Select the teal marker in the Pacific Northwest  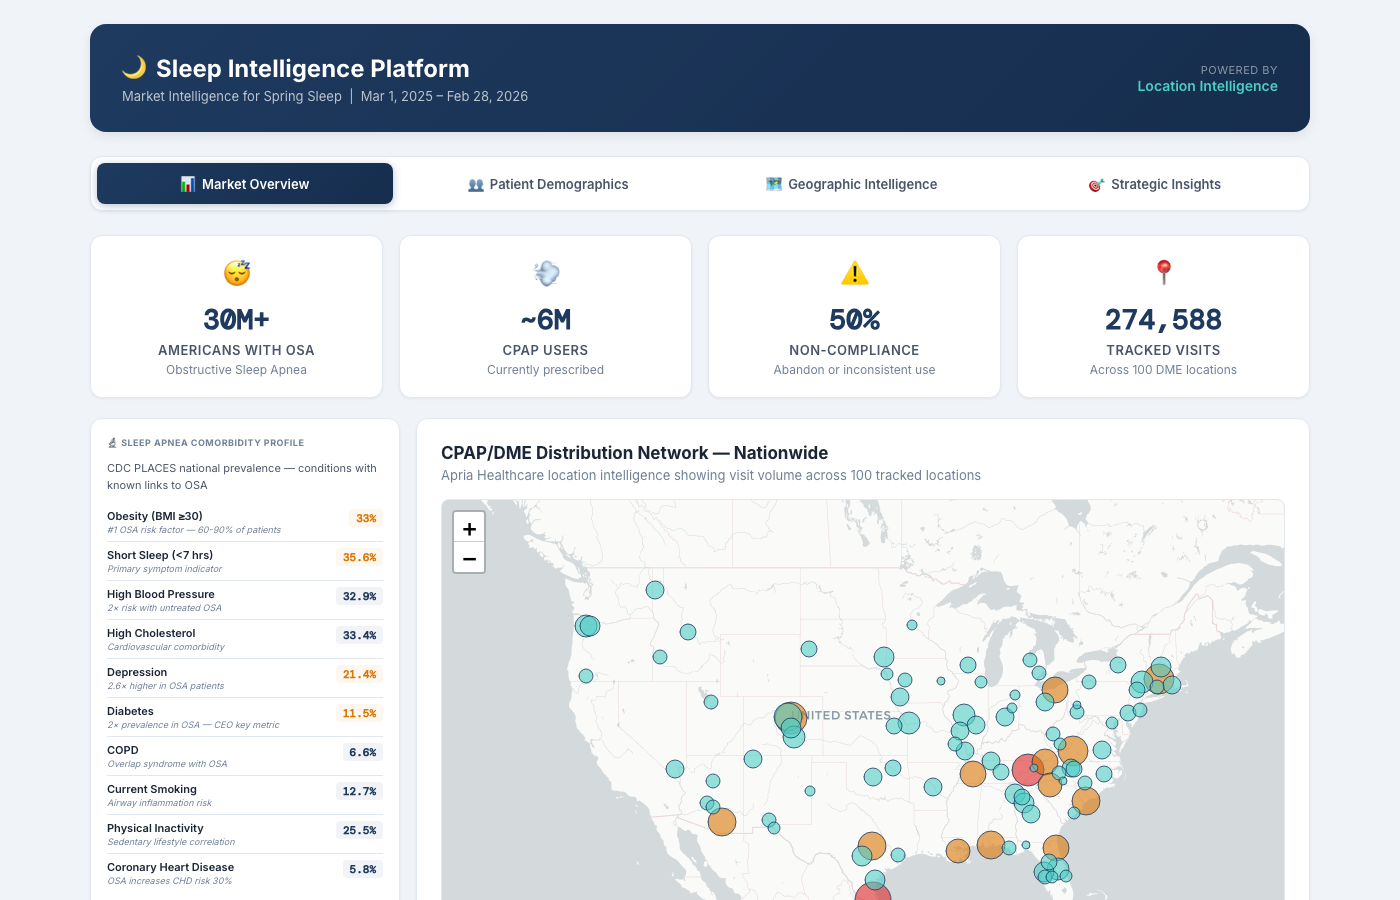[587, 626]
